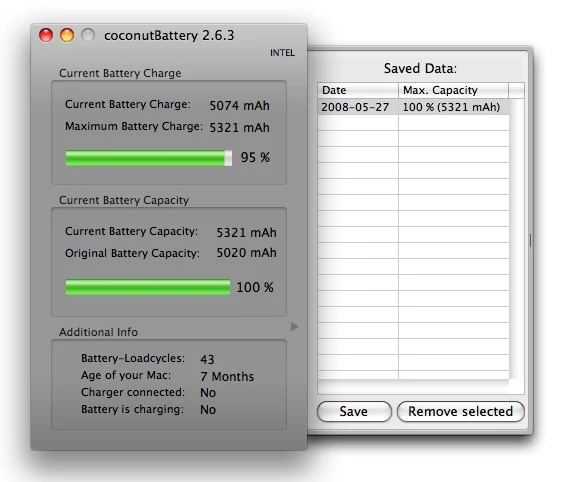Click the 100 % battery capacity bar
The width and height of the screenshot is (563, 482).
[148, 287]
